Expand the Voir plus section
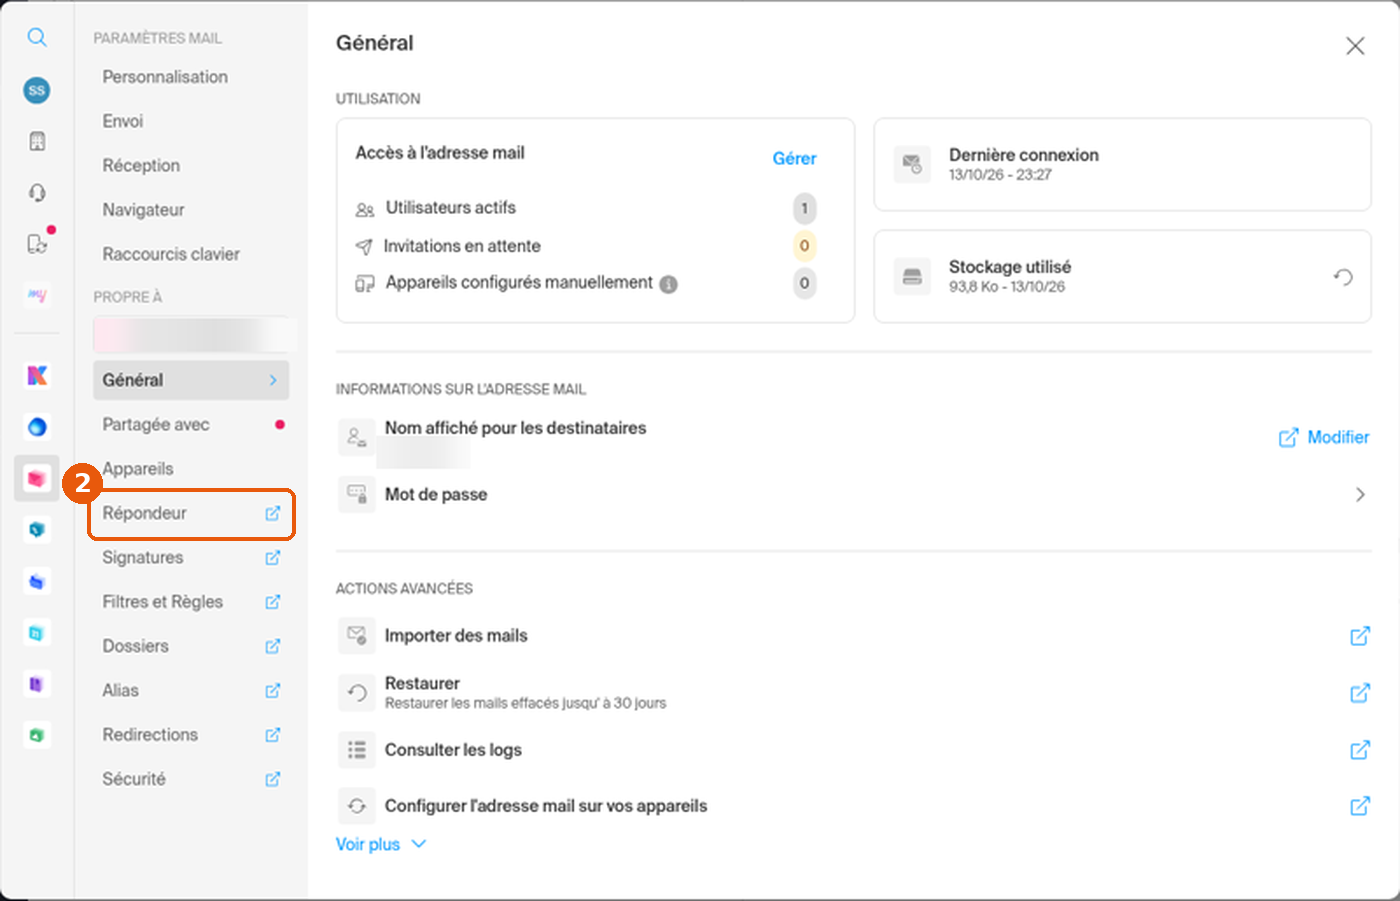Viewport: 1400px width, 901px height. [x=381, y=844]
